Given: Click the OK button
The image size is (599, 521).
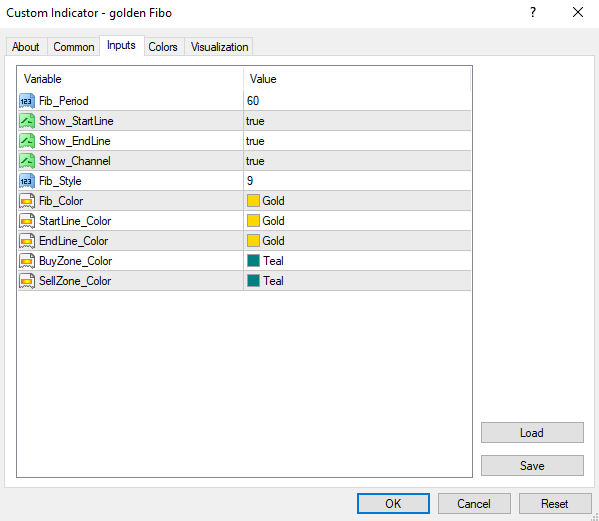Looking at the screenshot, I should 393,503.
